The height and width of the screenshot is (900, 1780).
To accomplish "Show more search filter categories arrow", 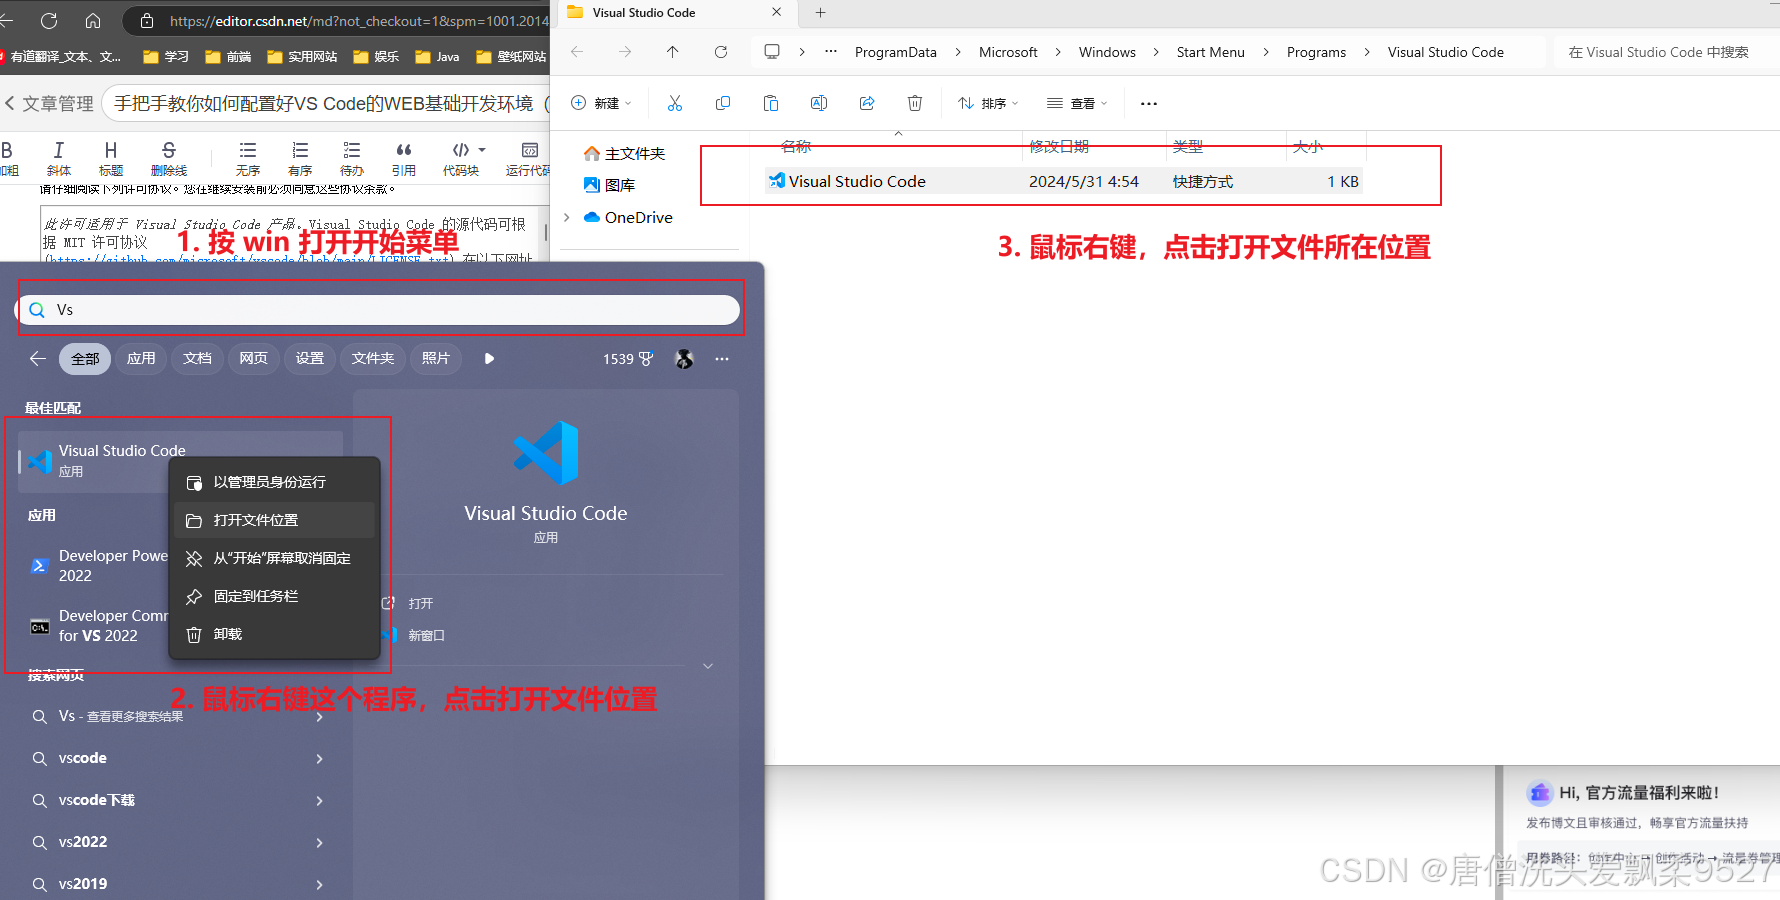I will pos(489,358).
